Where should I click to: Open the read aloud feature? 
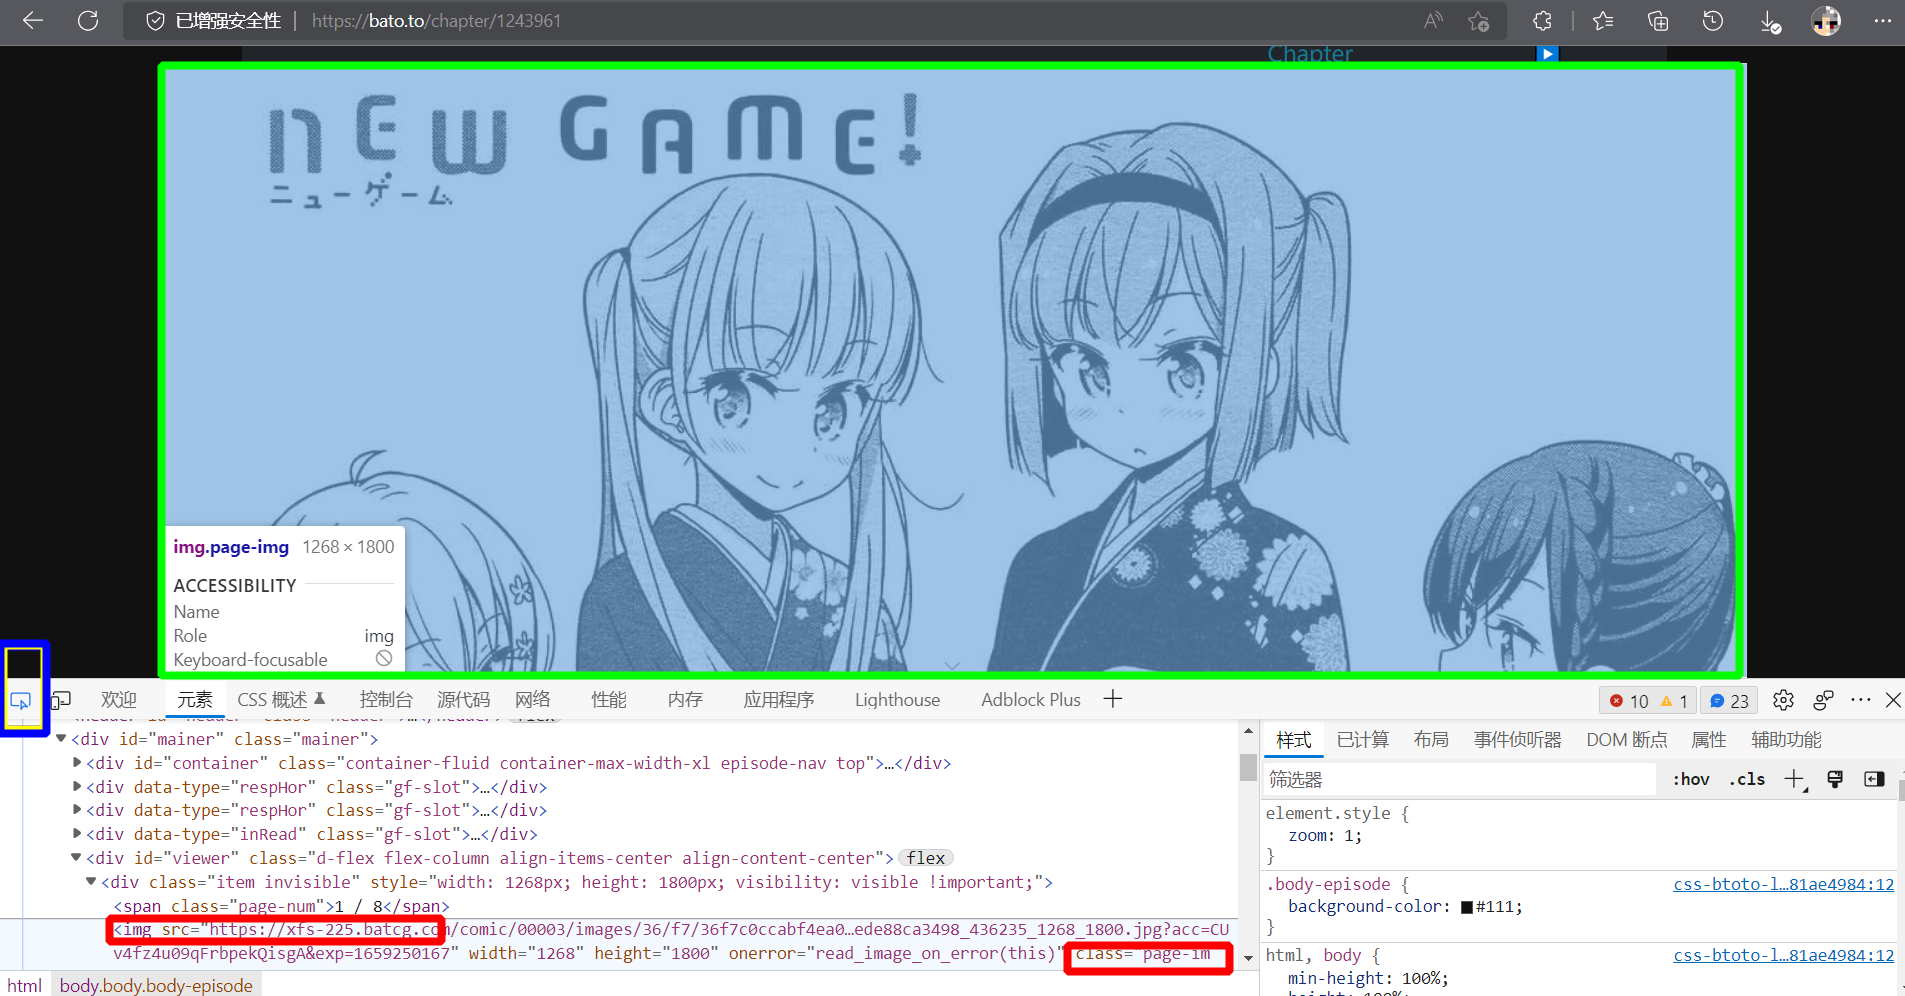[x=1433, y=21]
